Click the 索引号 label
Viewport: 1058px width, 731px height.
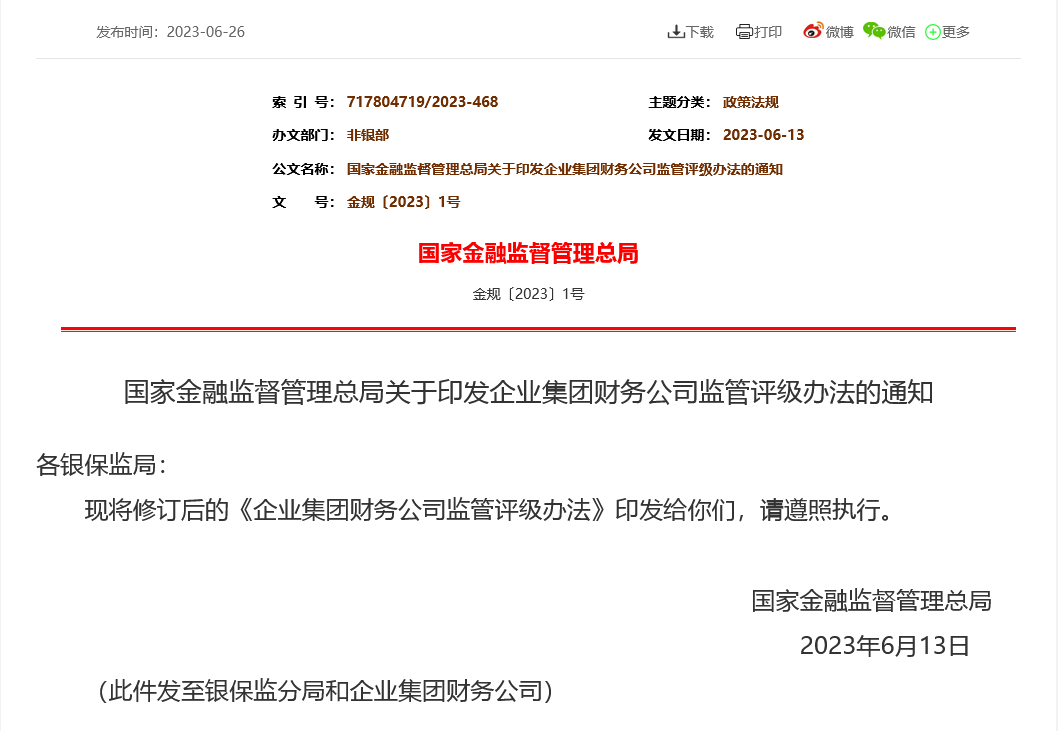tap(303, 102)
